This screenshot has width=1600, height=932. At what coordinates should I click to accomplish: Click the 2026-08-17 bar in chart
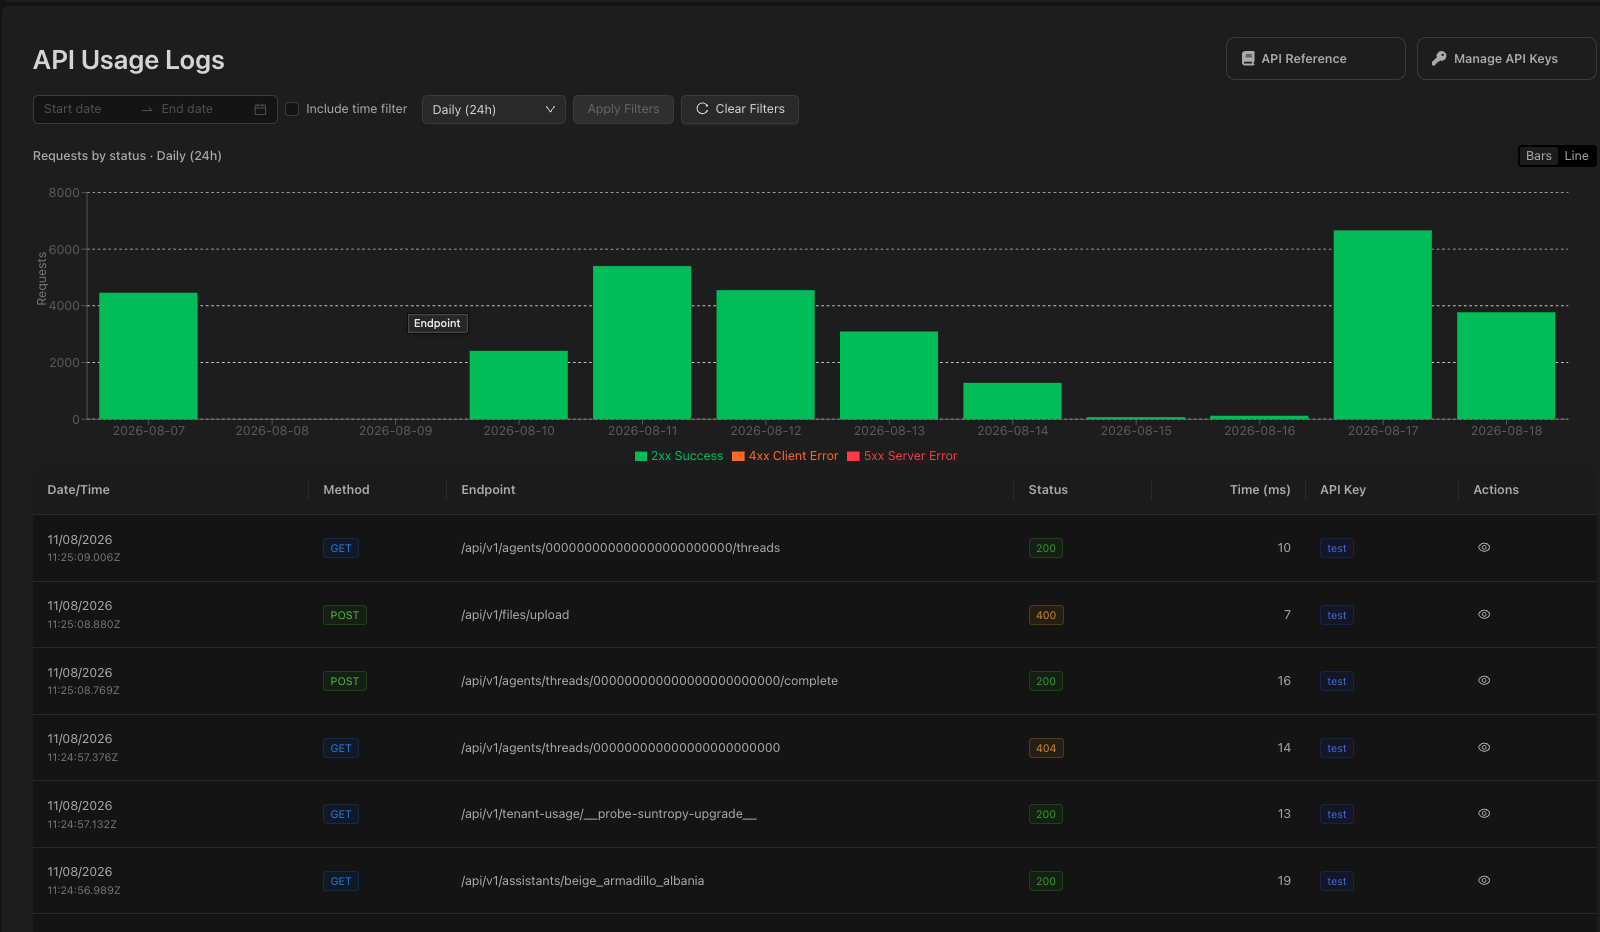1382,325
